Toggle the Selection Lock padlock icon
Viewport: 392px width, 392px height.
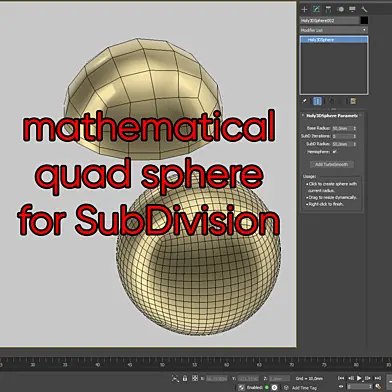pos(185,378)
